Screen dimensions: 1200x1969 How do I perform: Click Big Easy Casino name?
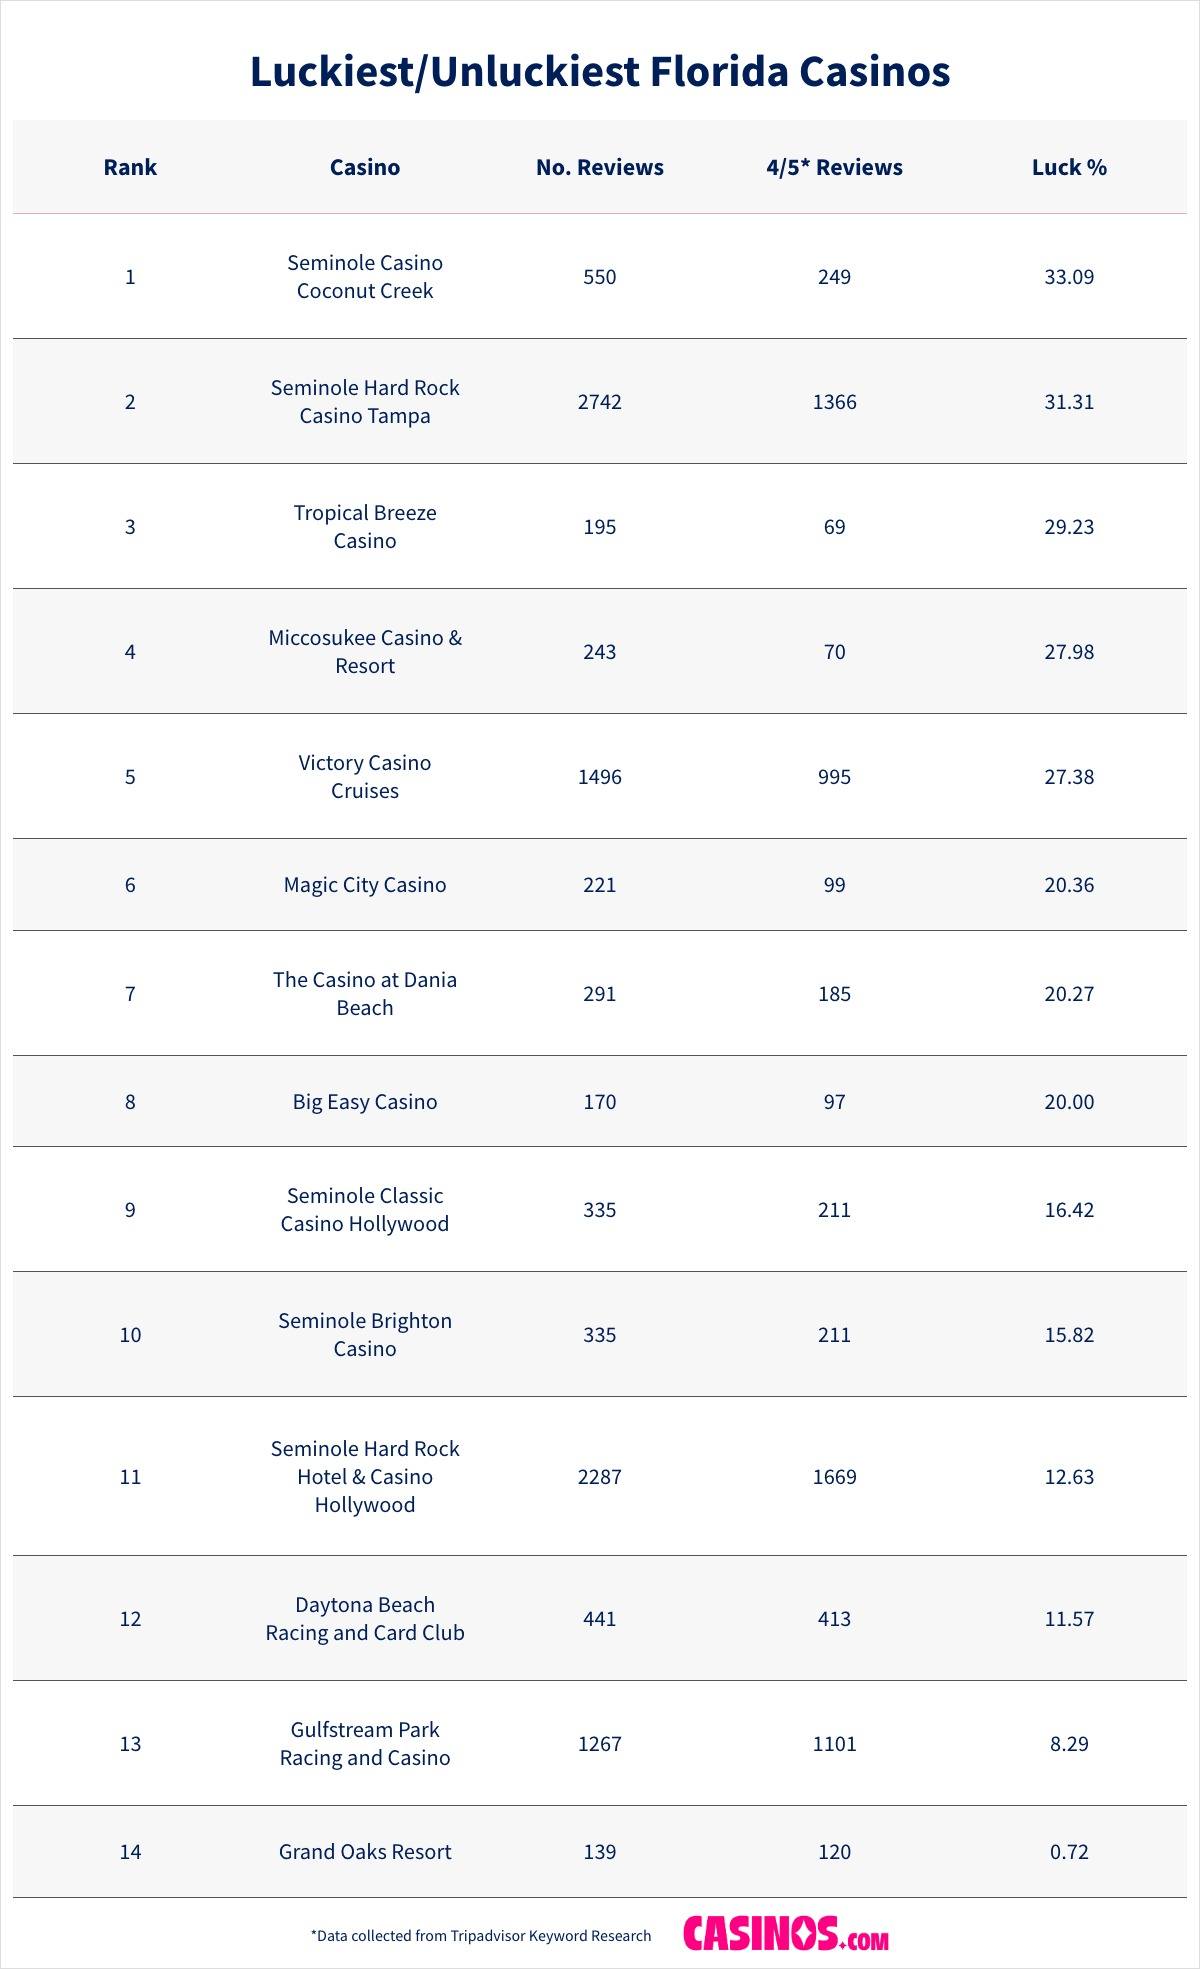tap(365, 1102)
